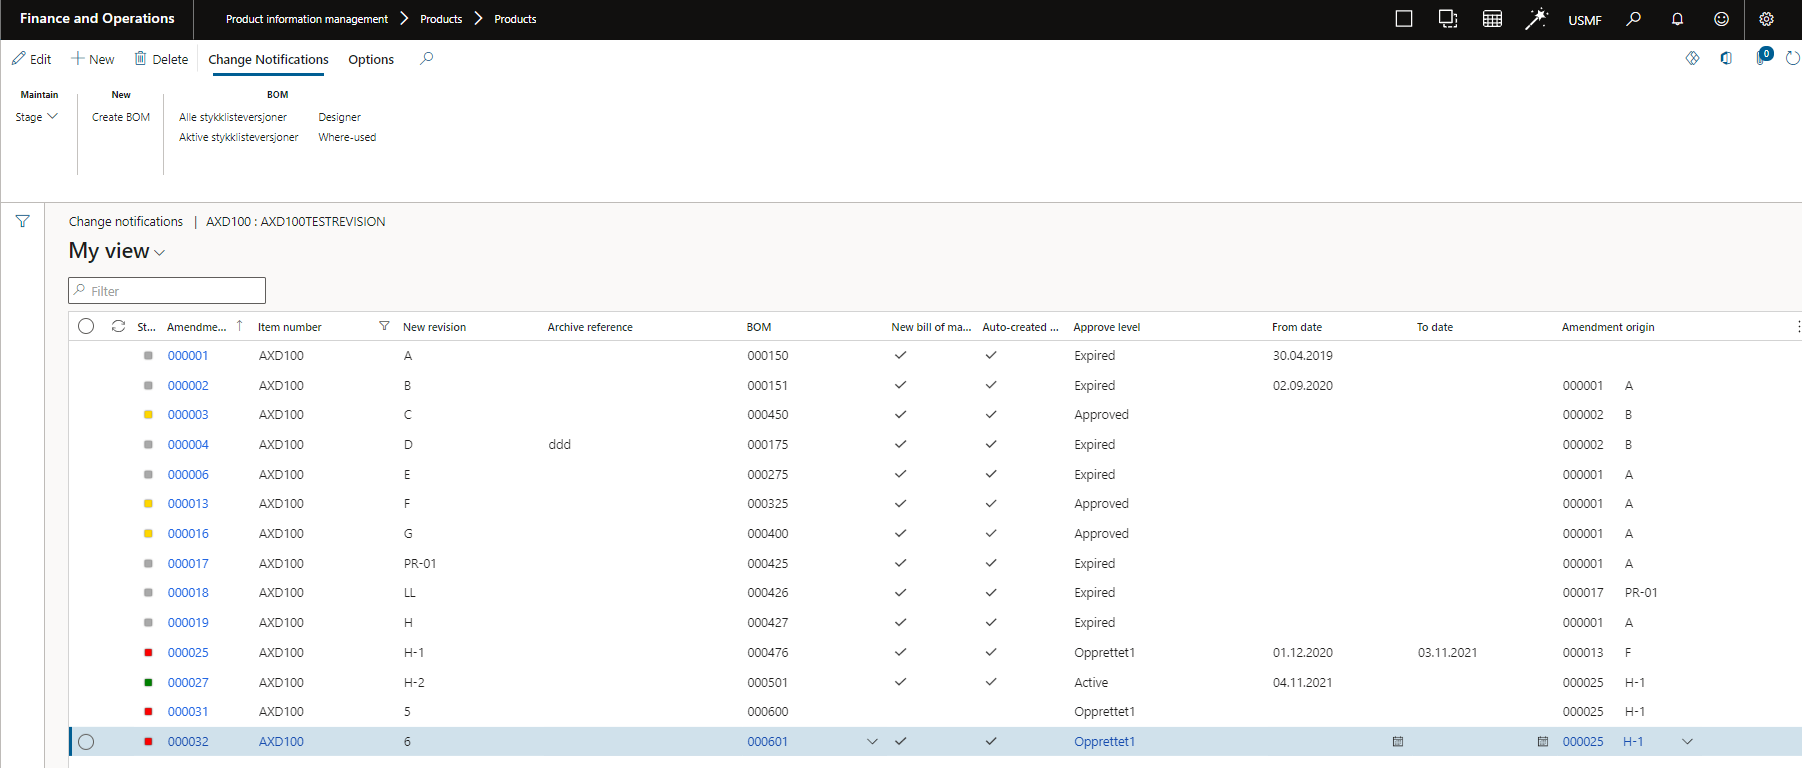Toggle the row selector for 000032
The width and height of the screenshot is (1802, 768).
coord(86,742)
